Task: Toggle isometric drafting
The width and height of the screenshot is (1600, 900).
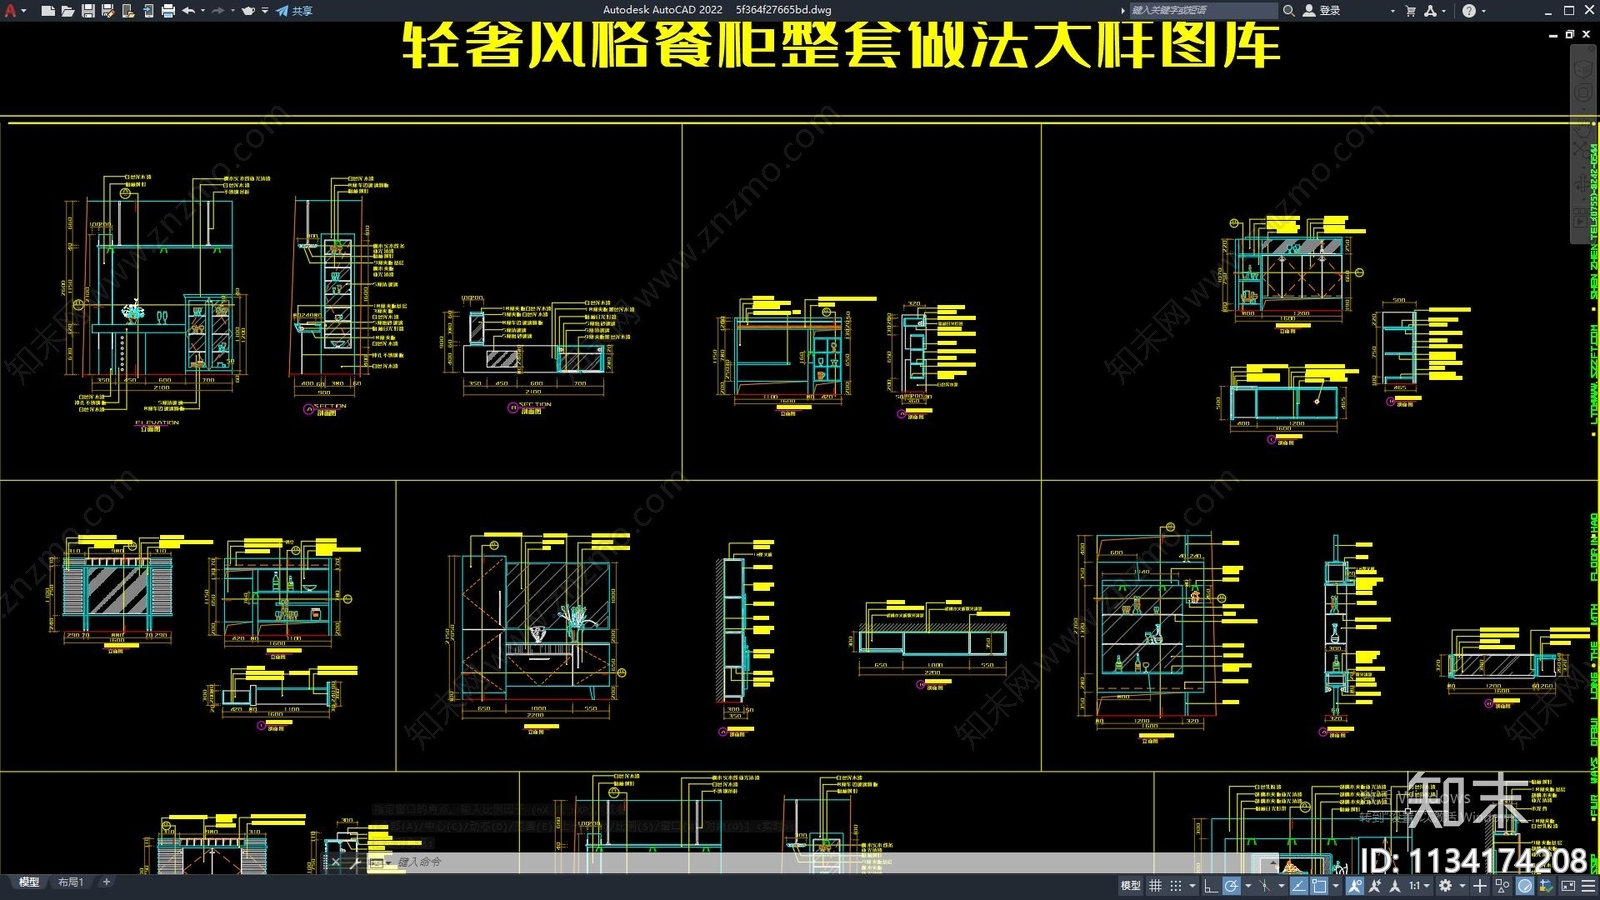Action: (1264, 886)
